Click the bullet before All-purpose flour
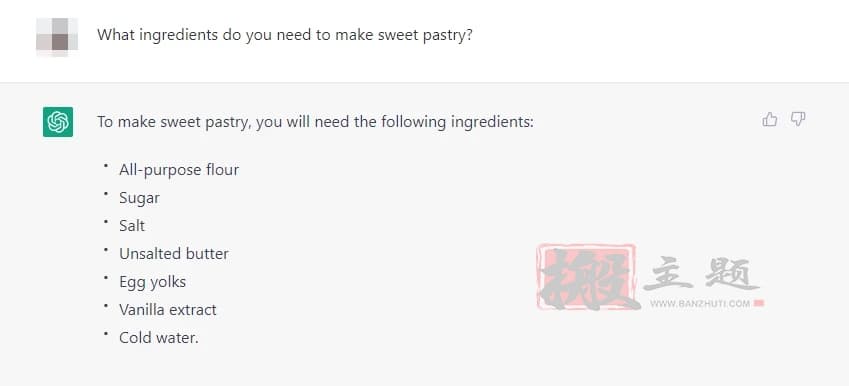Image resolution: width=849 pixels, height=386 pixels. pos(106,166)
